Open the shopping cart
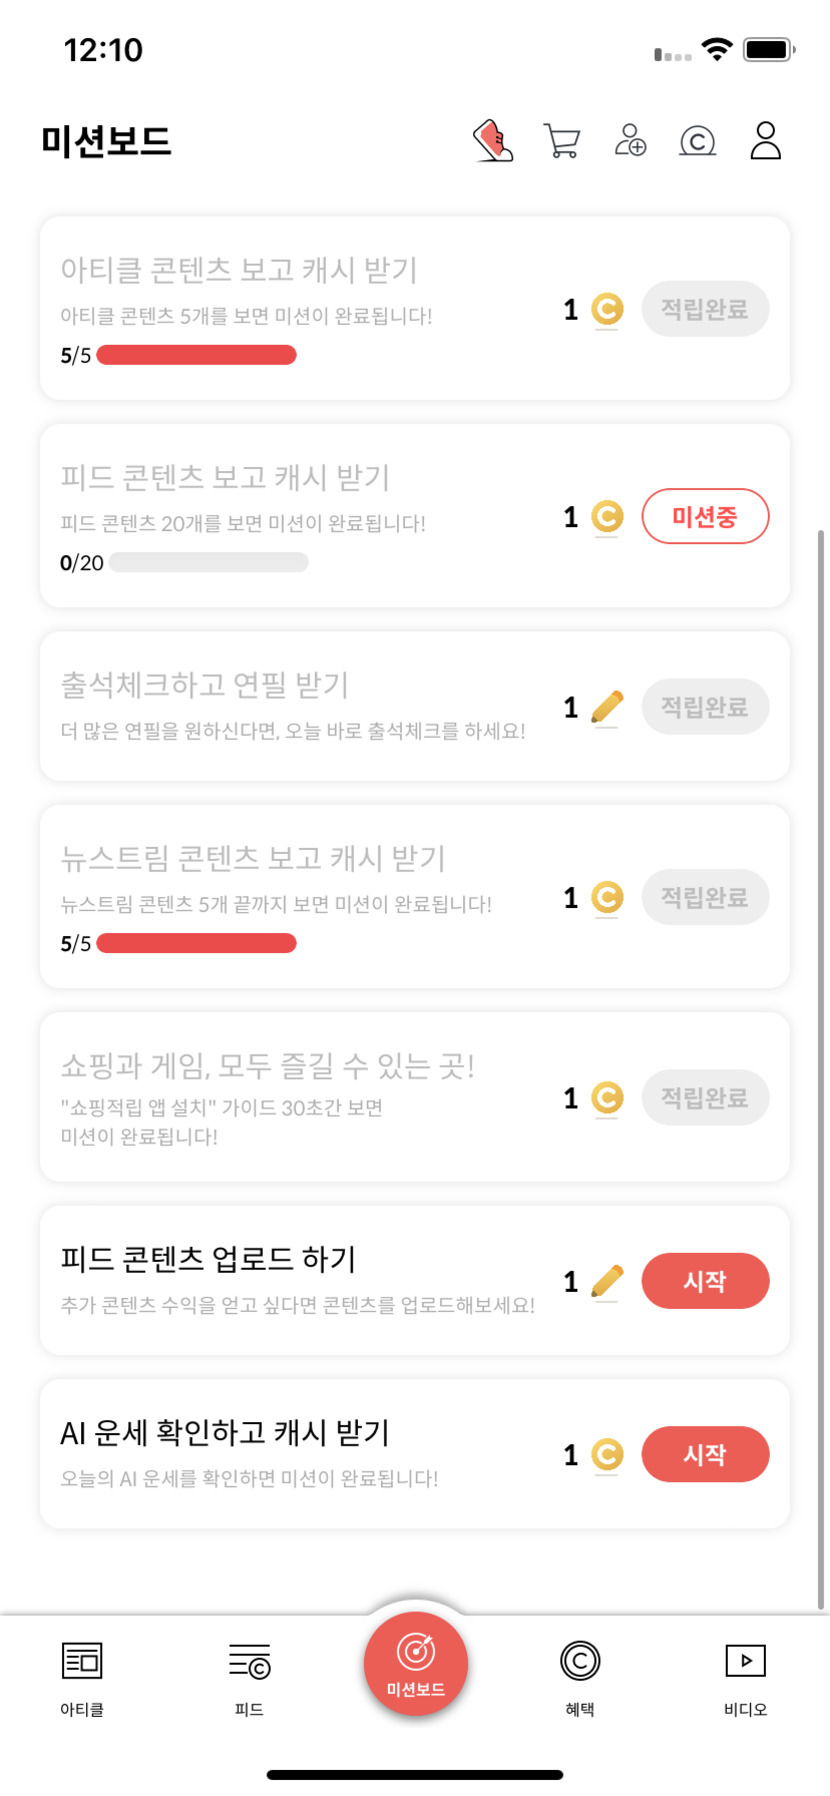The image size is (830, 1796). 562,141
